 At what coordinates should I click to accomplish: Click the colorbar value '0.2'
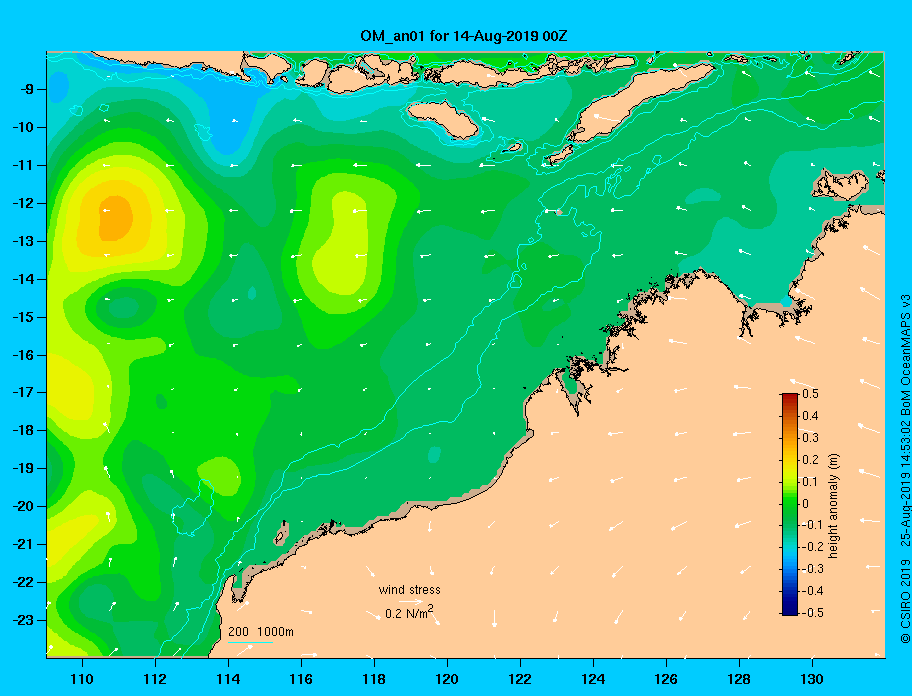point(810,459)
